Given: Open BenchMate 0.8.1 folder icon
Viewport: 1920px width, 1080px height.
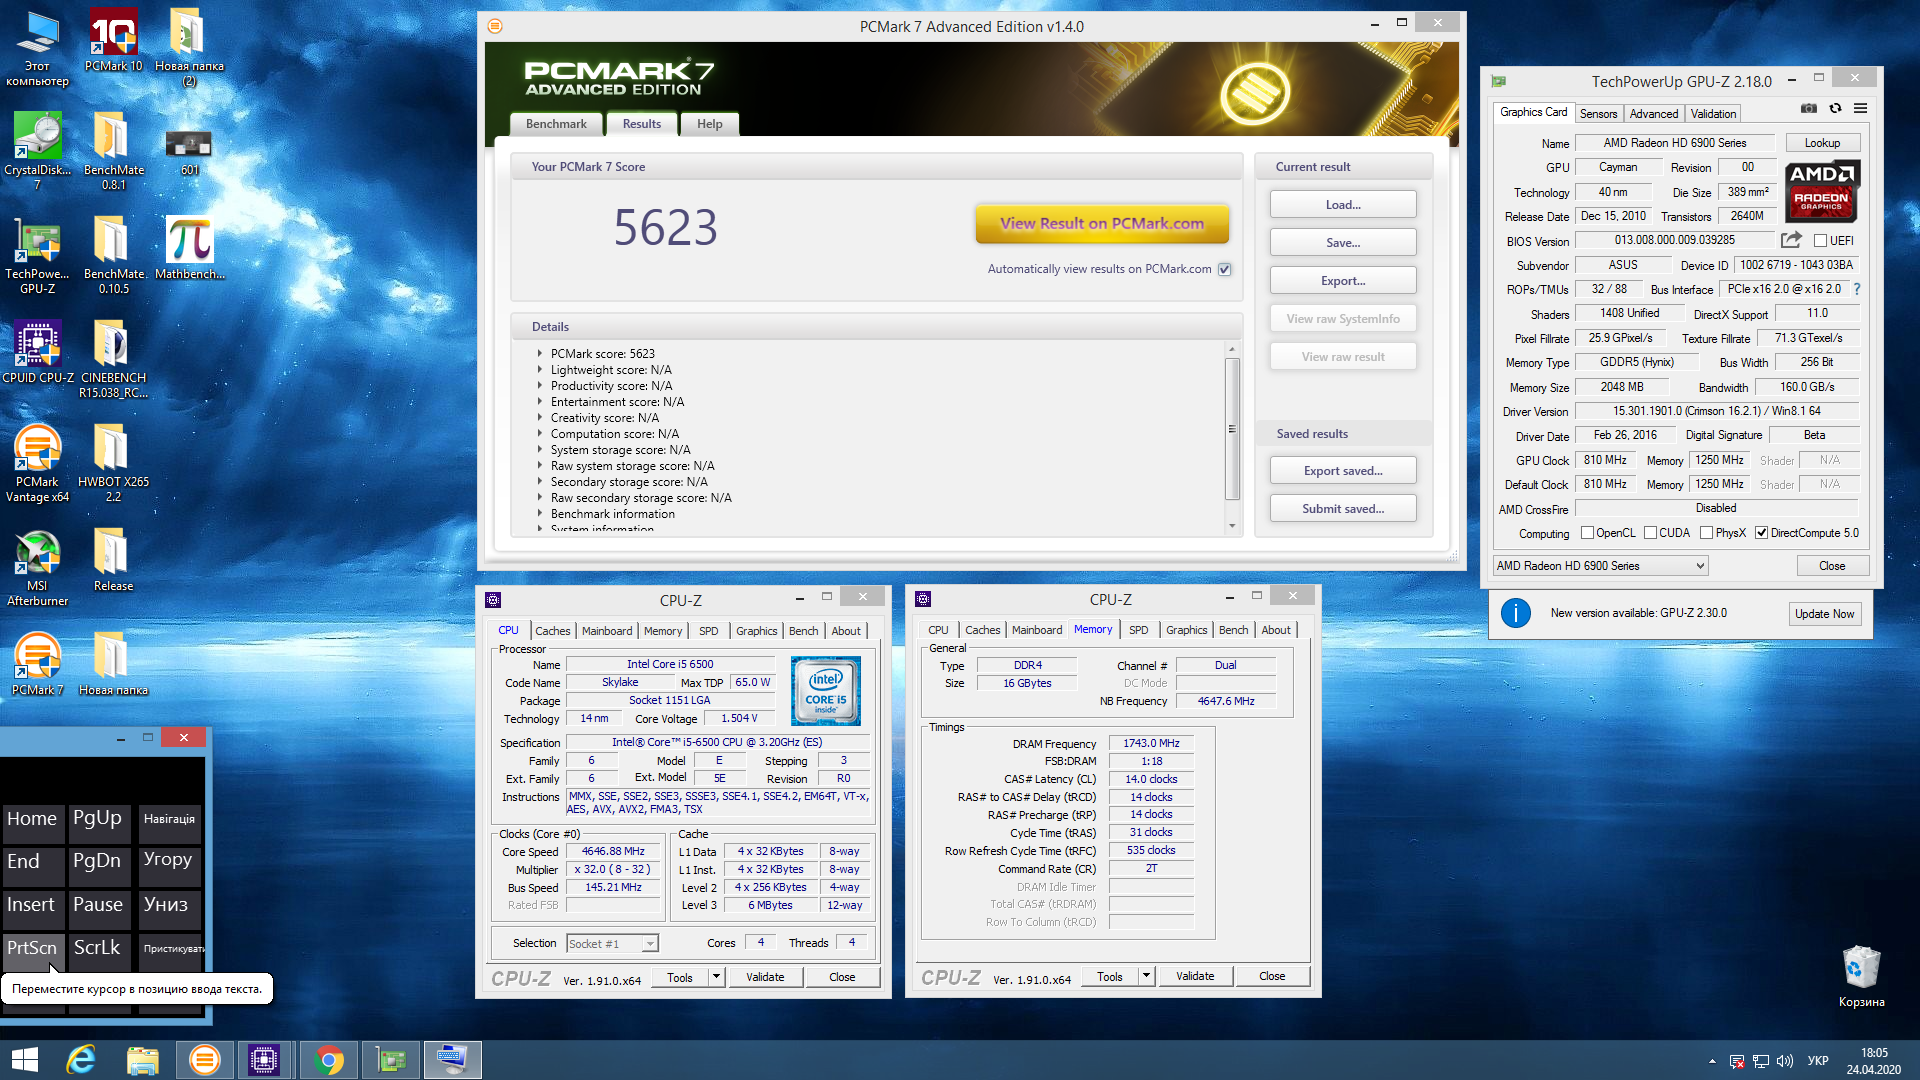Looking at the screenshot, I should 113,150.
